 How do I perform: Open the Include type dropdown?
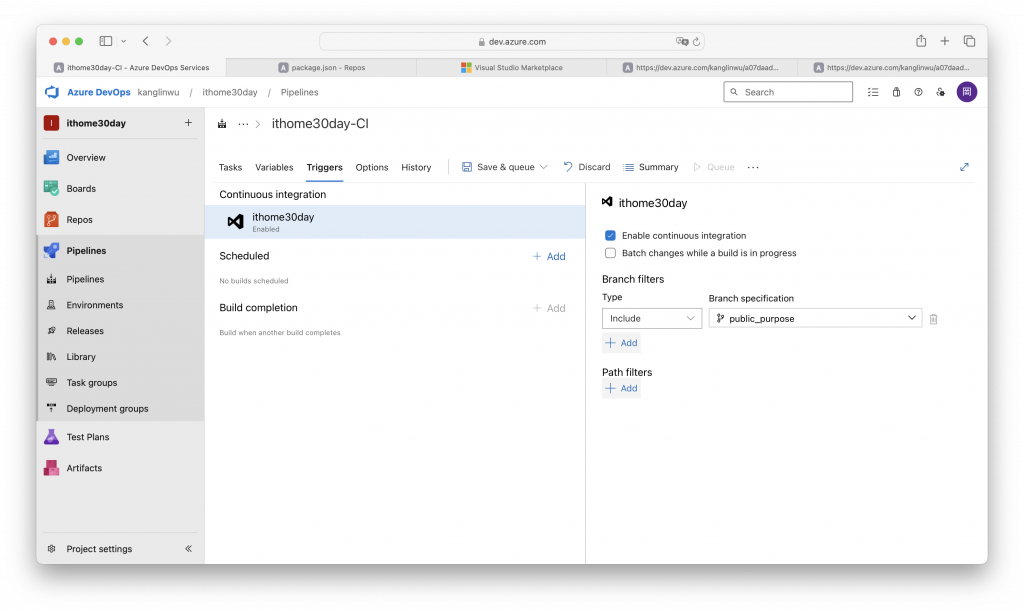652,318
